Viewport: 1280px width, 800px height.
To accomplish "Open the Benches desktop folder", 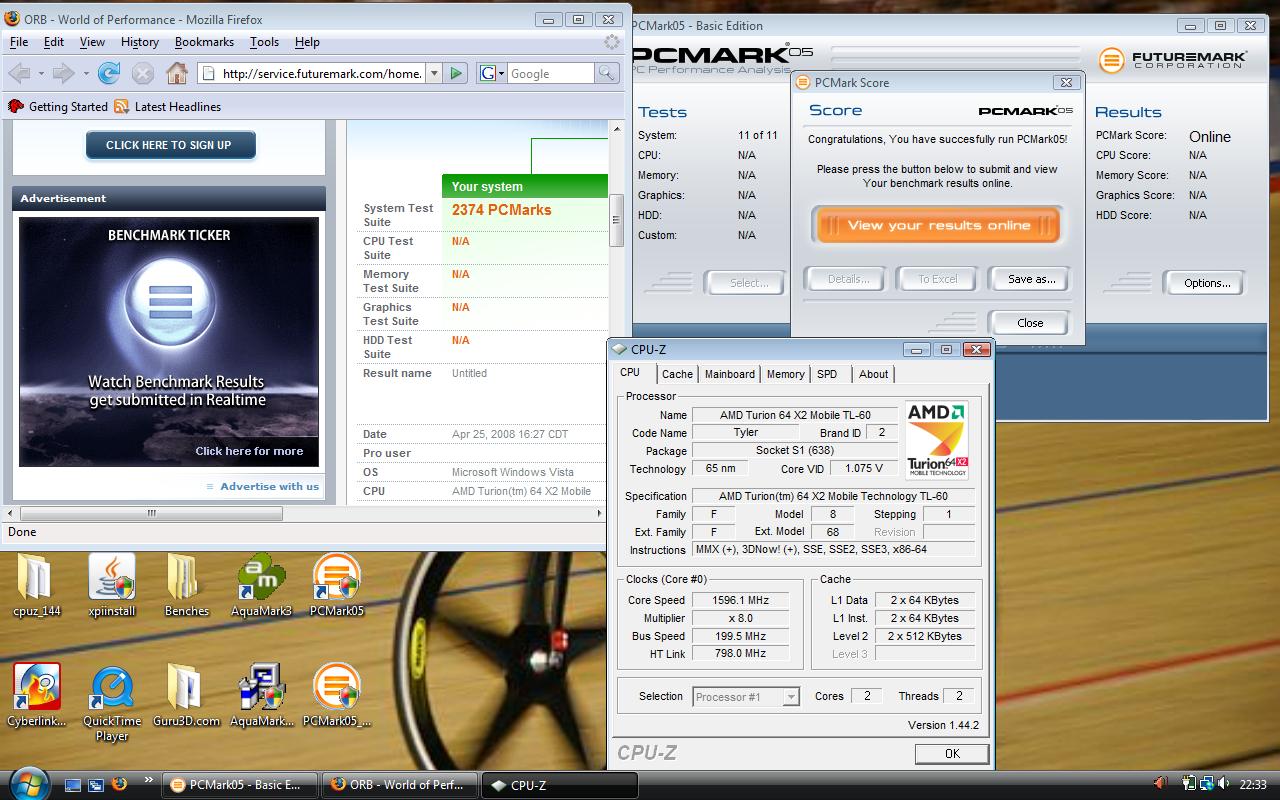I will click(187, 586).
